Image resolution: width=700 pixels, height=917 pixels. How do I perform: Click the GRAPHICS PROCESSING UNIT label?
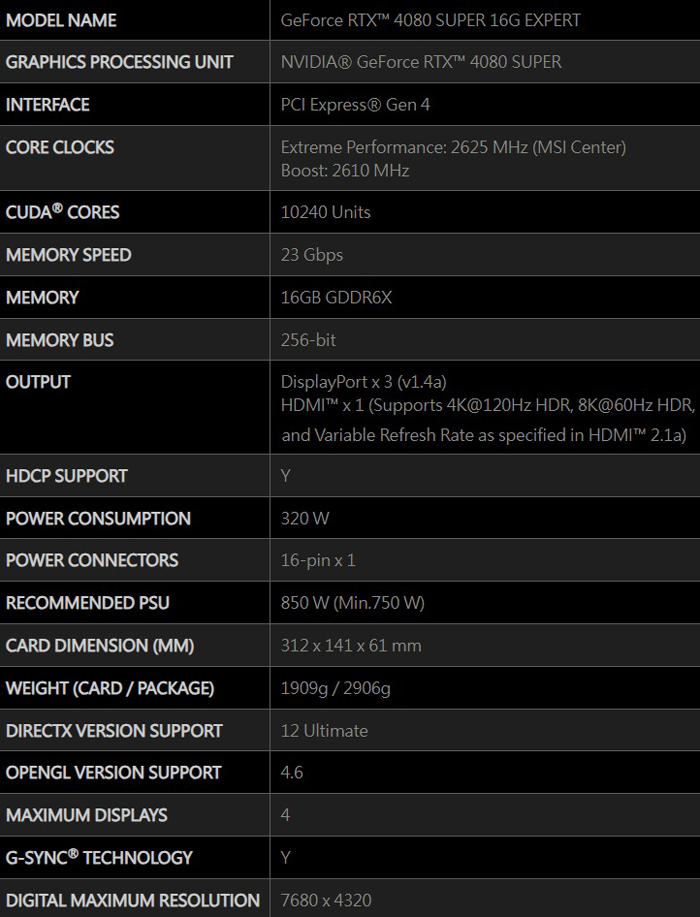[x=119, y=62]
